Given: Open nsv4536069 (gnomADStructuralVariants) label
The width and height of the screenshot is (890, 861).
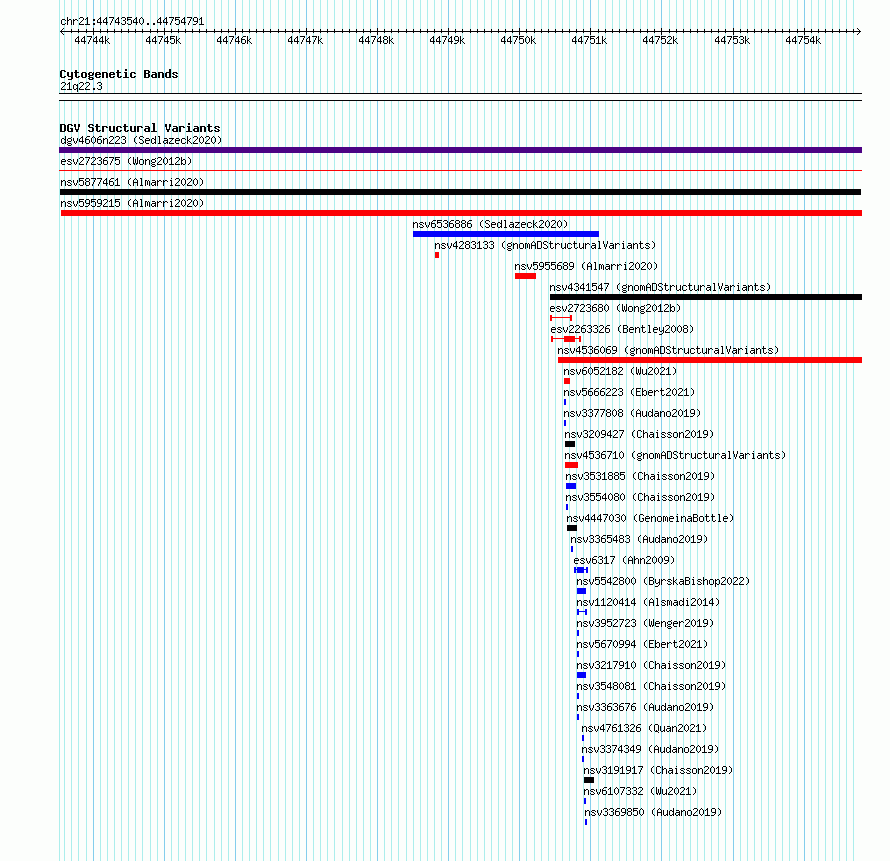Looking at the screenshot, I should pos(668,350).
